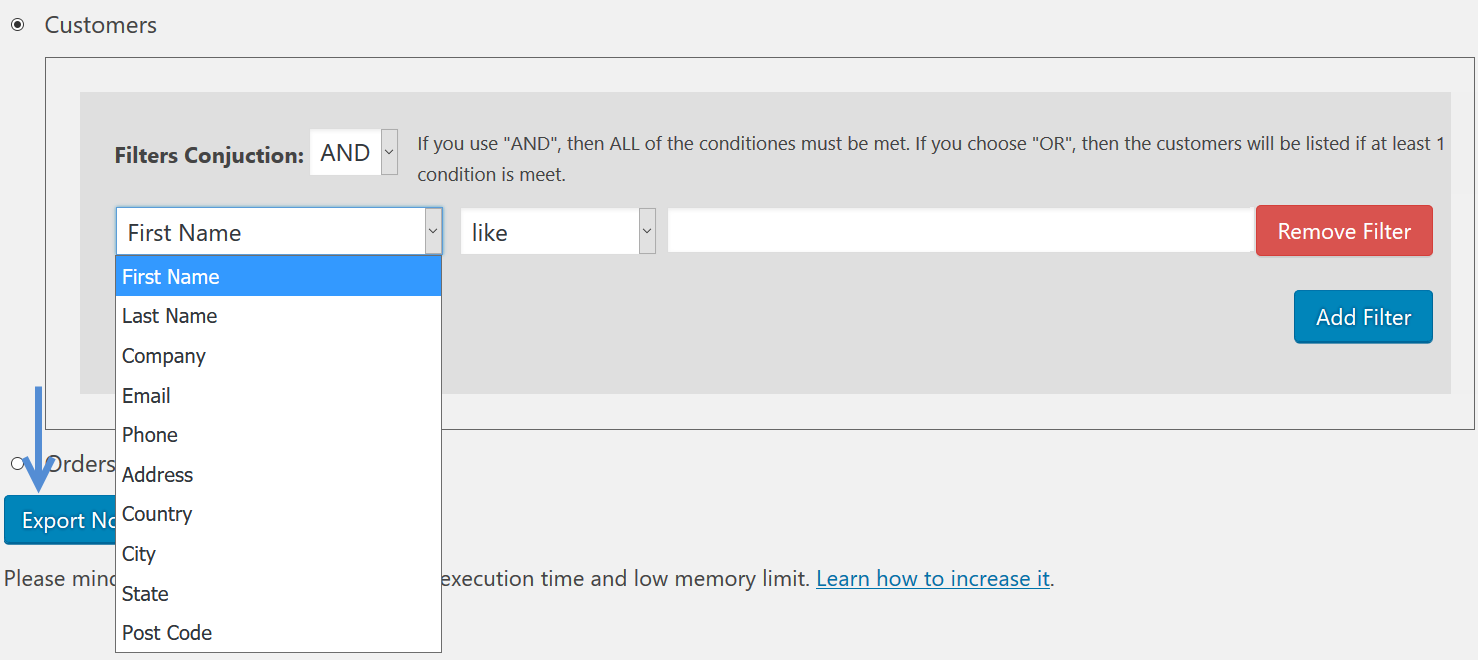The width and height of the screenshot is (1478, 660).
Task: Select City in the dropdown list
Action: tap(279, 554)
